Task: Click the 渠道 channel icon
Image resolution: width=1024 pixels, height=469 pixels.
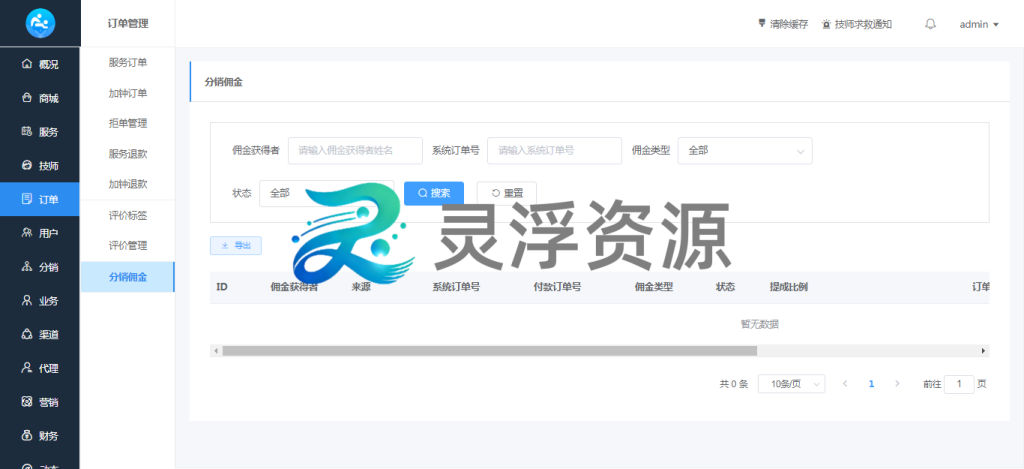Action: 27,334
